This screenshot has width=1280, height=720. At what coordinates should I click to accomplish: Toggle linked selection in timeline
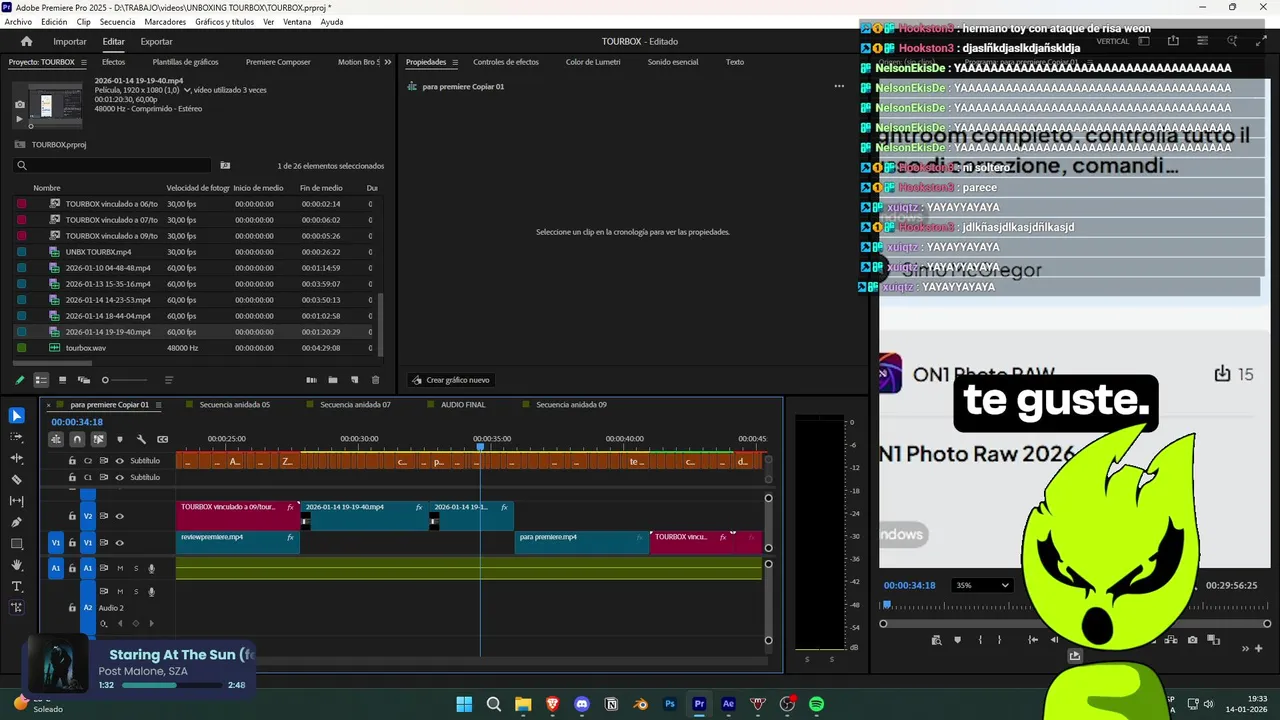[98, 439]
